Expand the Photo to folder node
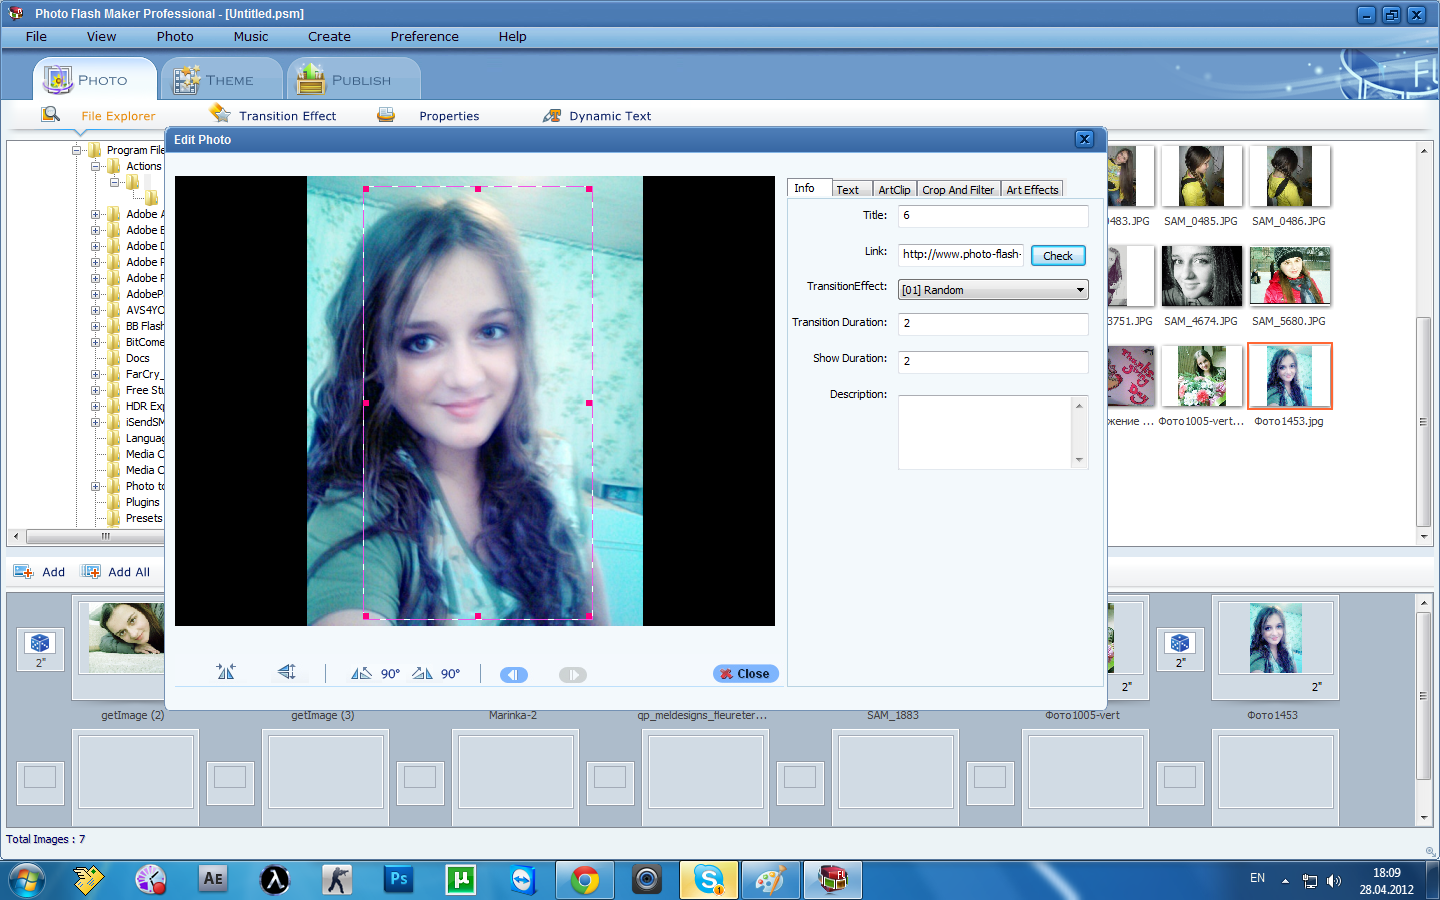This screenshot has width=1440, height=900. 96,486
